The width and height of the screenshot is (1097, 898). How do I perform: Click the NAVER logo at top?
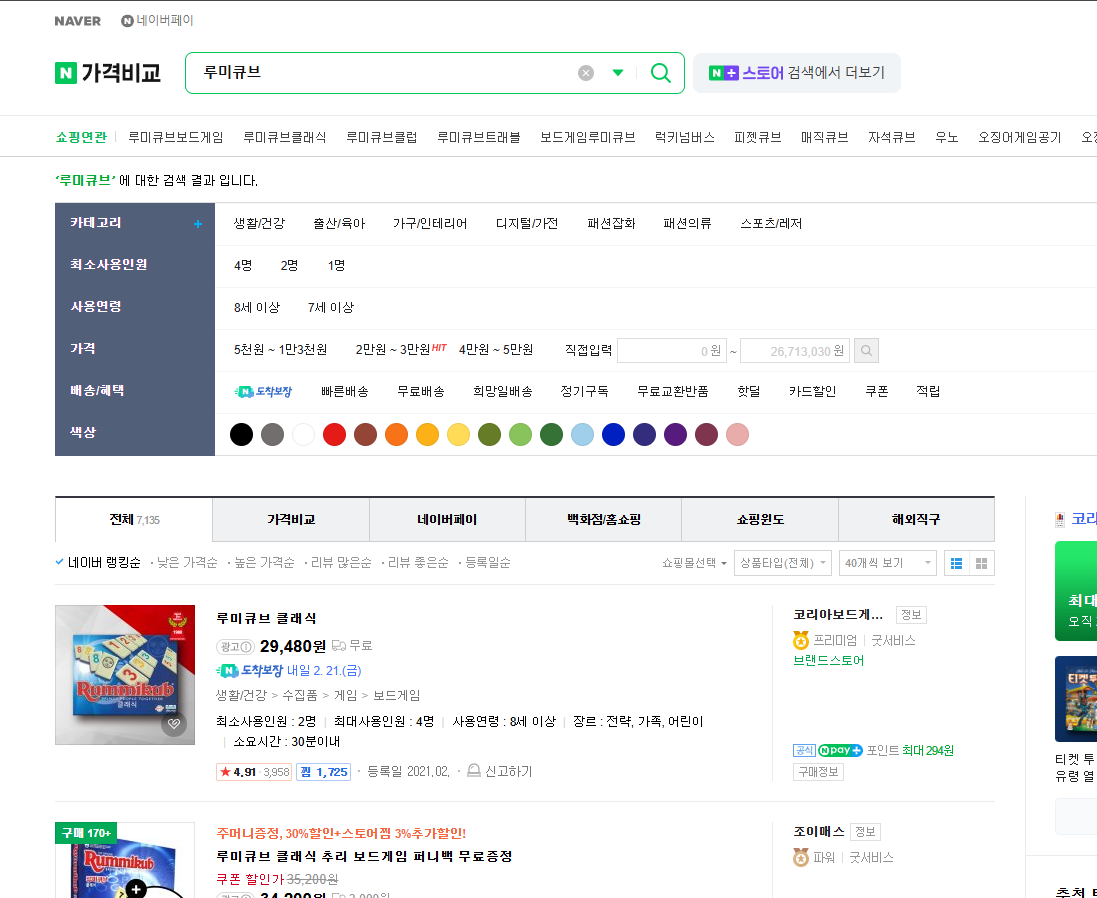coord(78,21)
